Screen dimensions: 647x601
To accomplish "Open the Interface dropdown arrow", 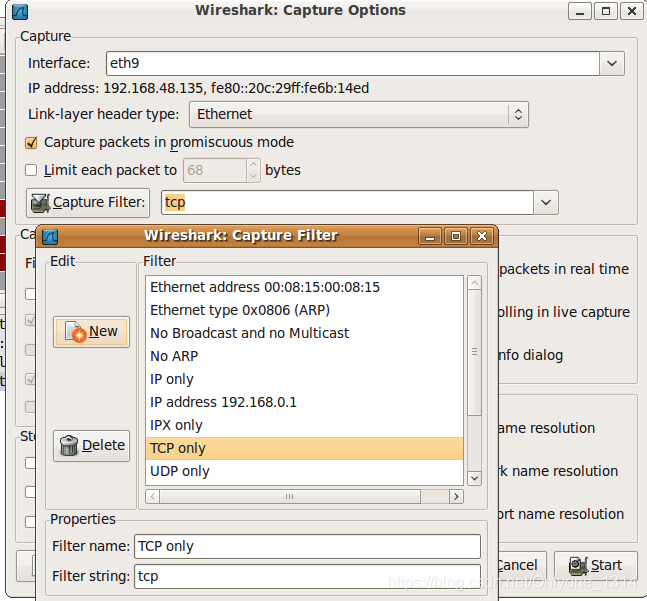I will [x=612, y=64].
